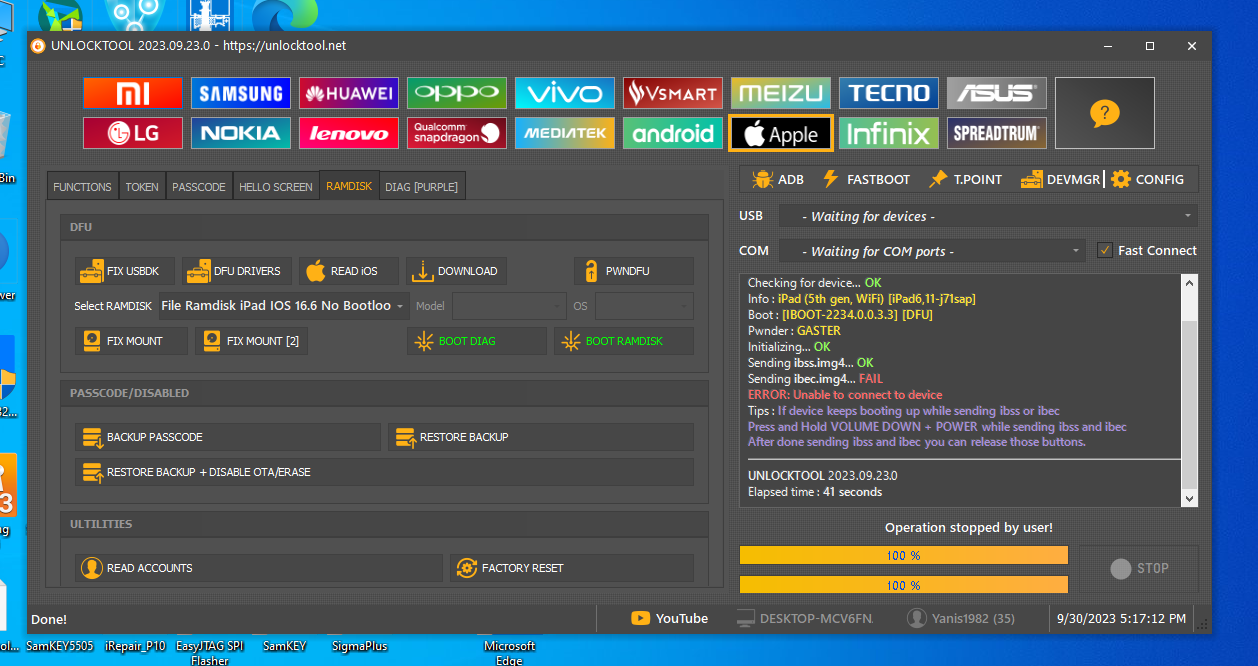Expand the Model dropdown
This screenshot has height=666, width=1258.
tap(509, 306)
